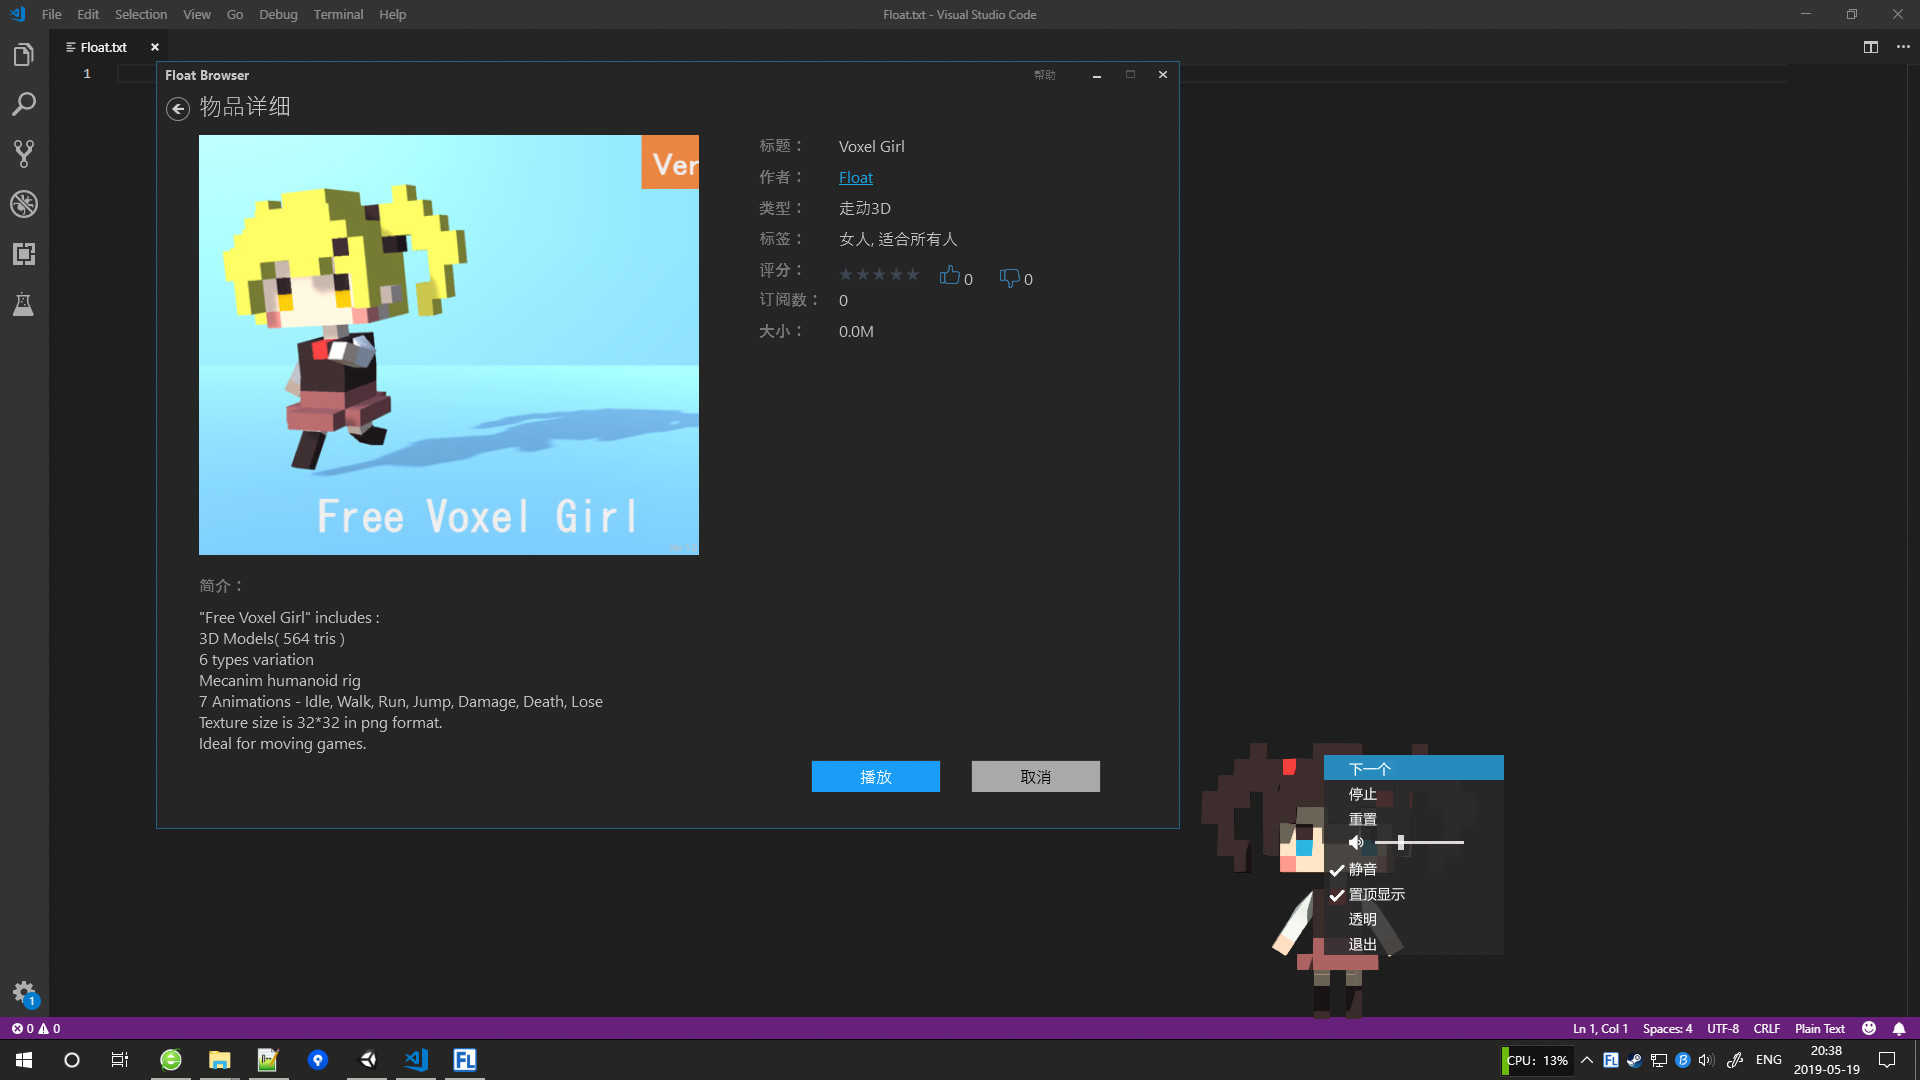
Task: Click the Free Voxel Girl preview image
Action: (x=448, y=345)
